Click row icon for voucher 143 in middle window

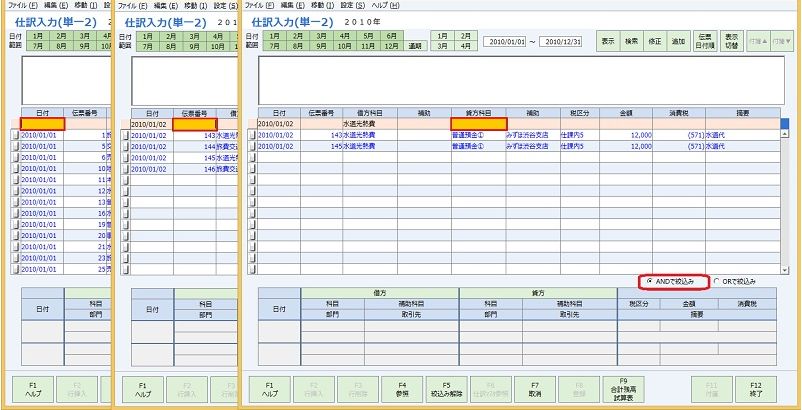[x=126, y=135]
